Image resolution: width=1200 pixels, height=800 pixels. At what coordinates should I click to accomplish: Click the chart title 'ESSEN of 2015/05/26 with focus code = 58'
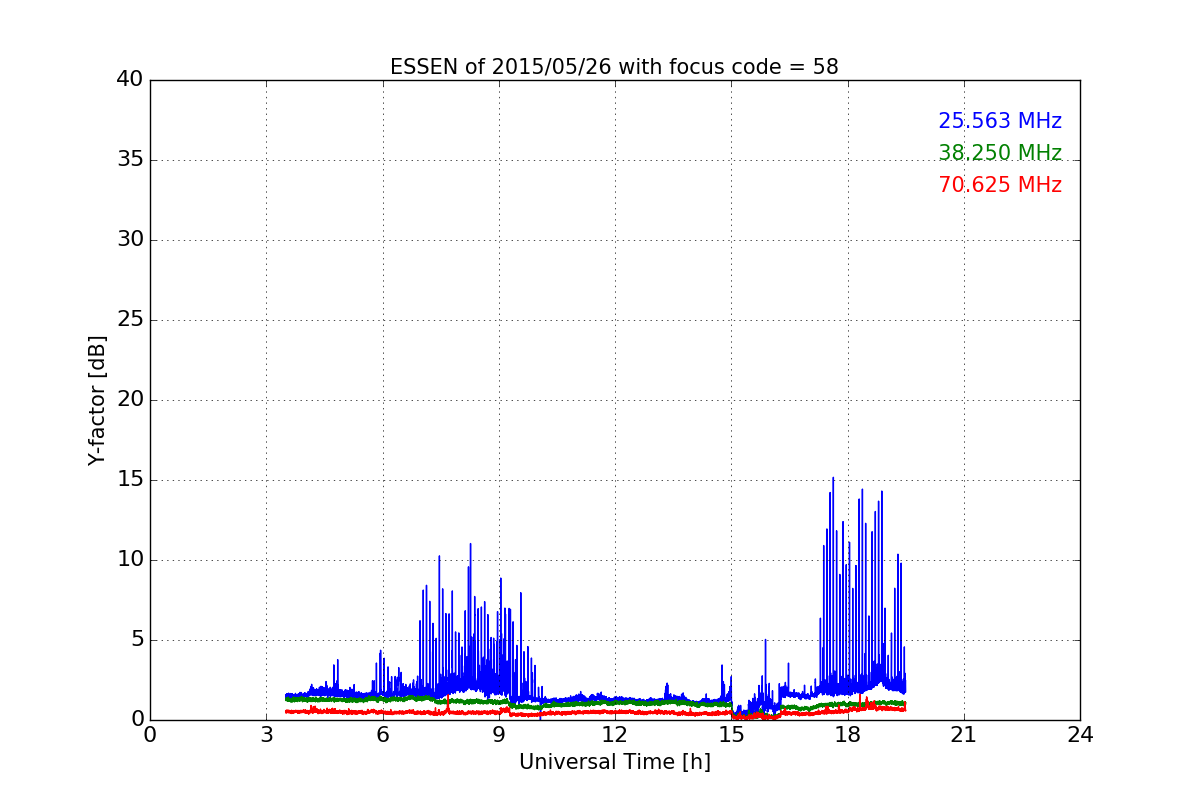click(x=614, y=67)
